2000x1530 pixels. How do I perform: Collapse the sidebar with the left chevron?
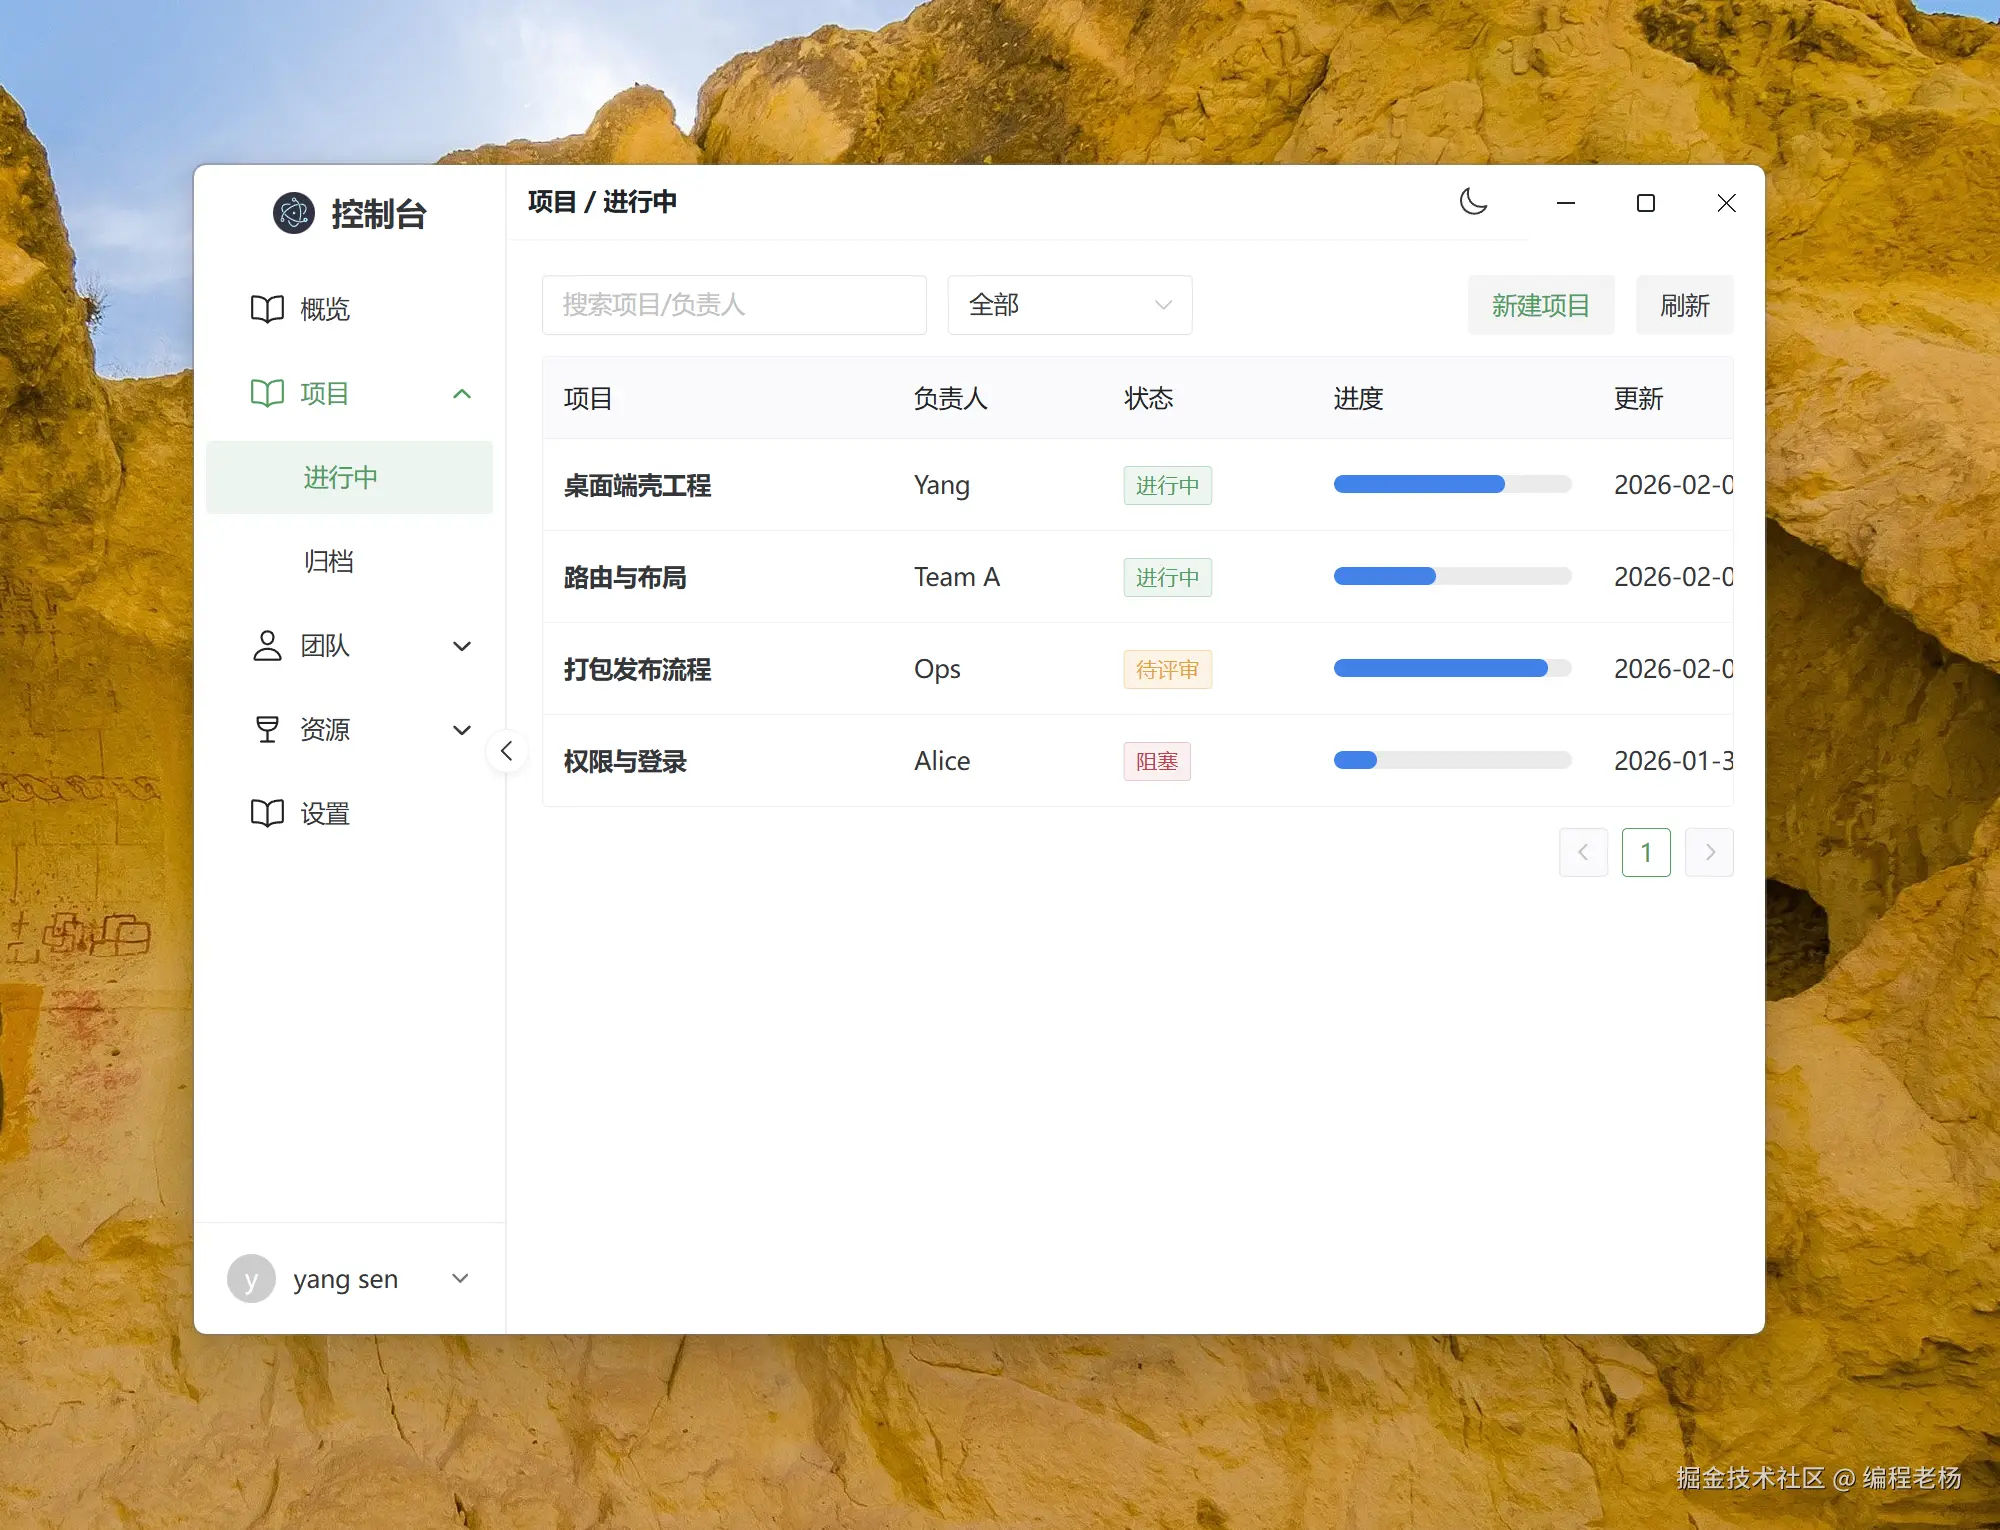[x=507, y=751]
